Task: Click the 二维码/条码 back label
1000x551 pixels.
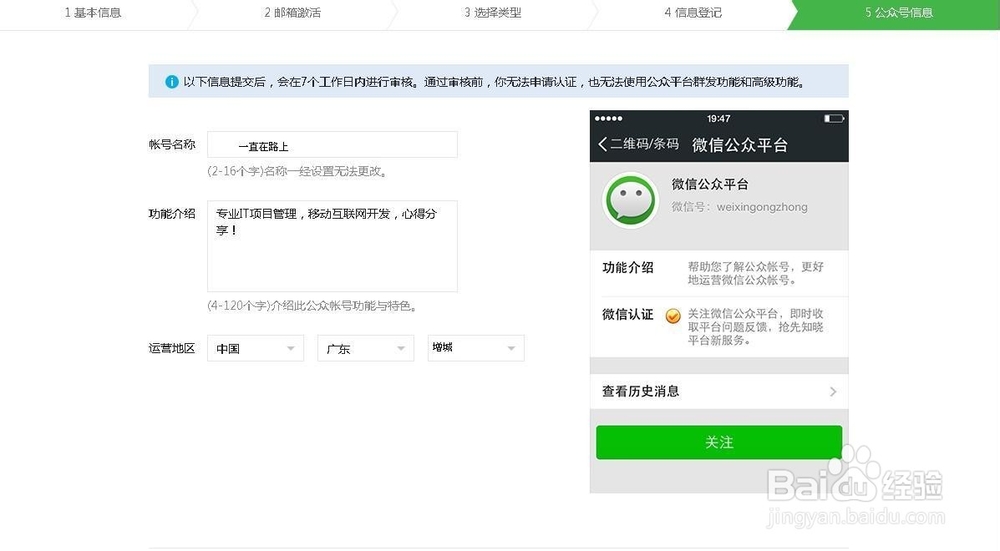Action: point(644,144)
